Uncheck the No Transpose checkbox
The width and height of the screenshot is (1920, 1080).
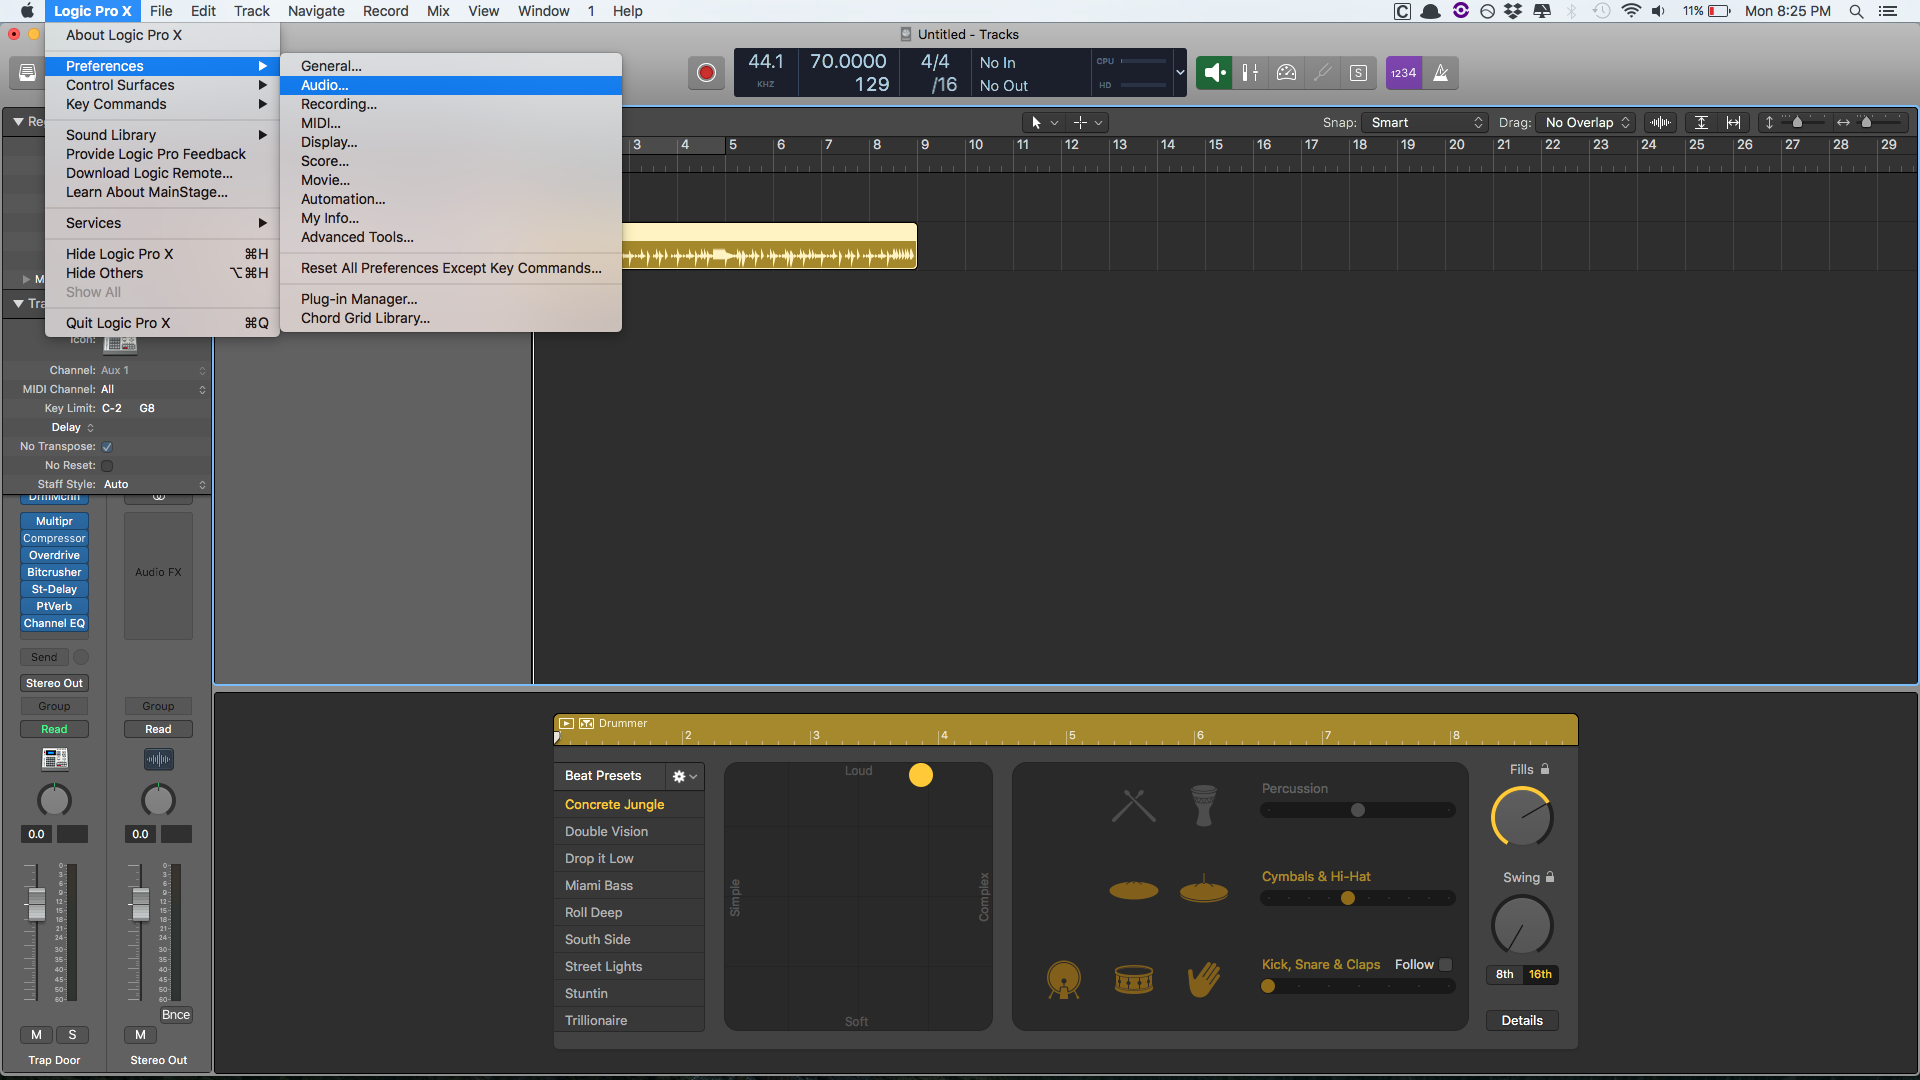pos(107,447)
